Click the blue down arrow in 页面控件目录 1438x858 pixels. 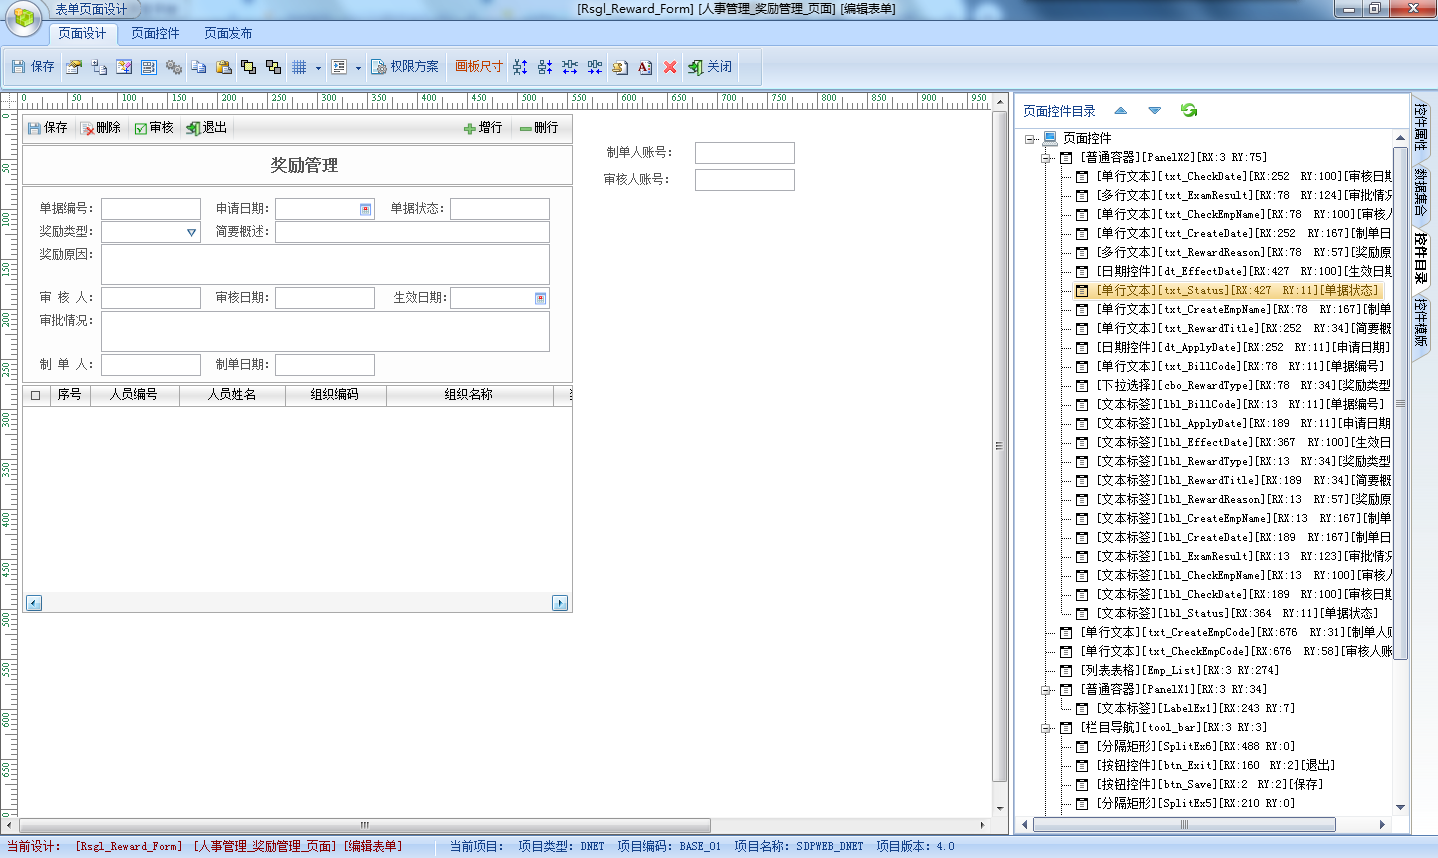click(x=1155, y=111)
